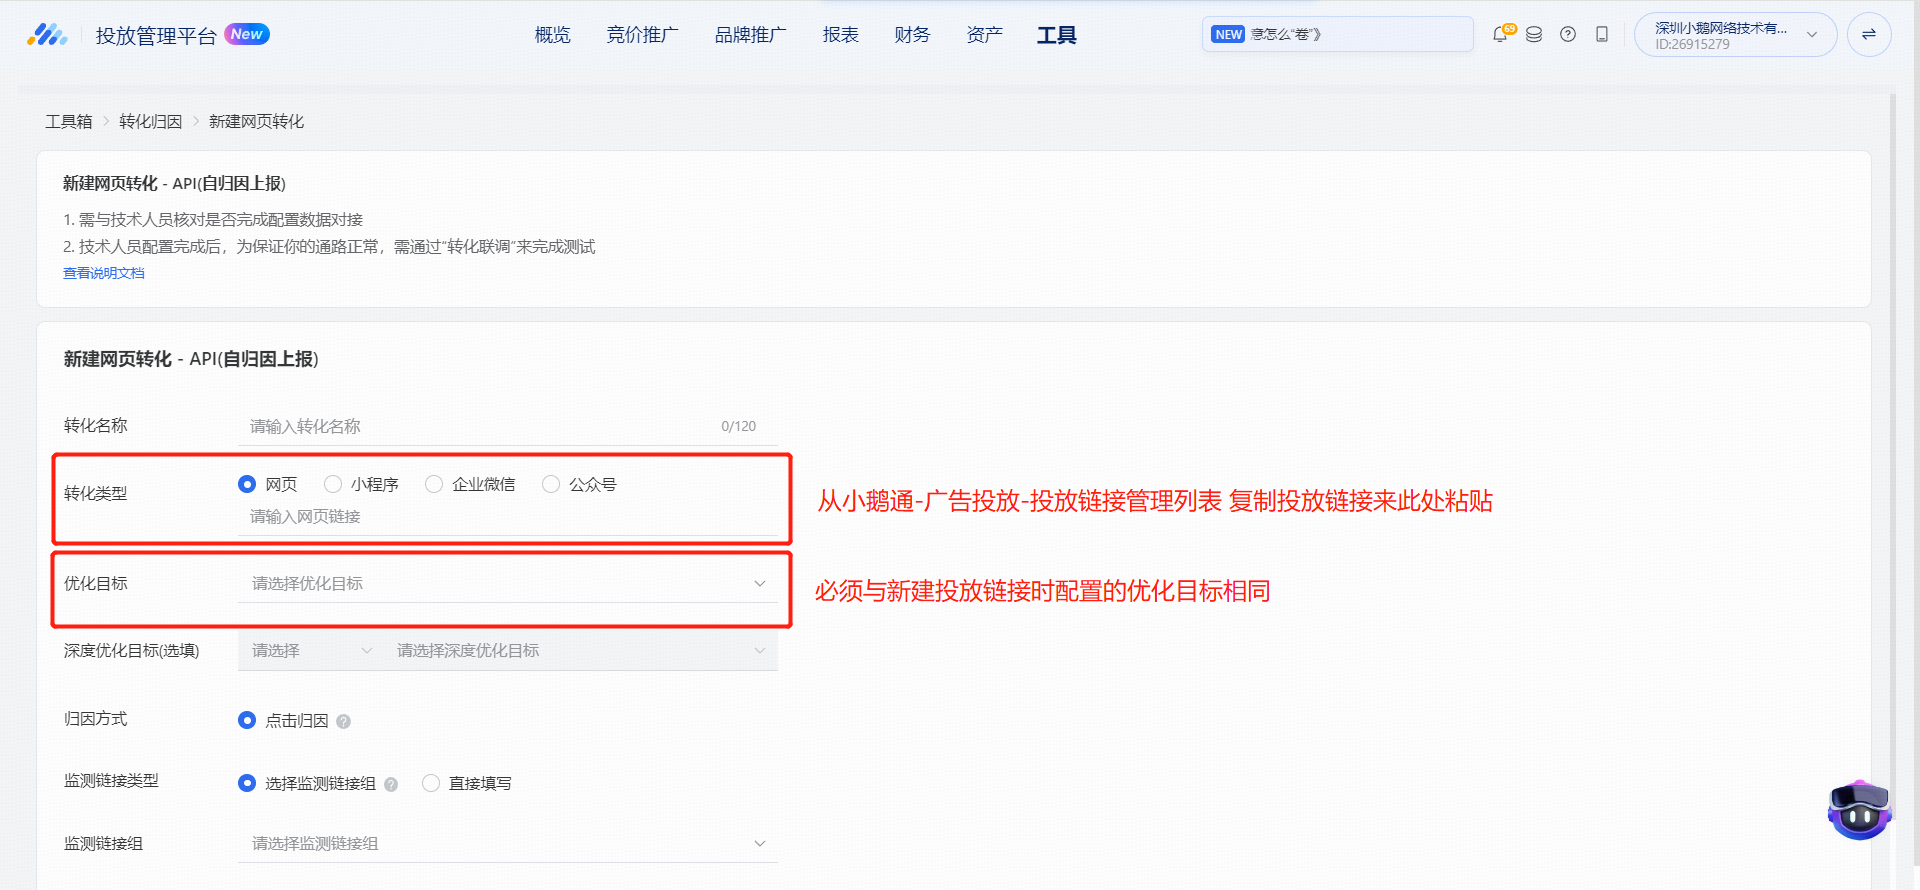Click the top search box
Viewport: 1920px width, 890px height.
pos(1338,34)
